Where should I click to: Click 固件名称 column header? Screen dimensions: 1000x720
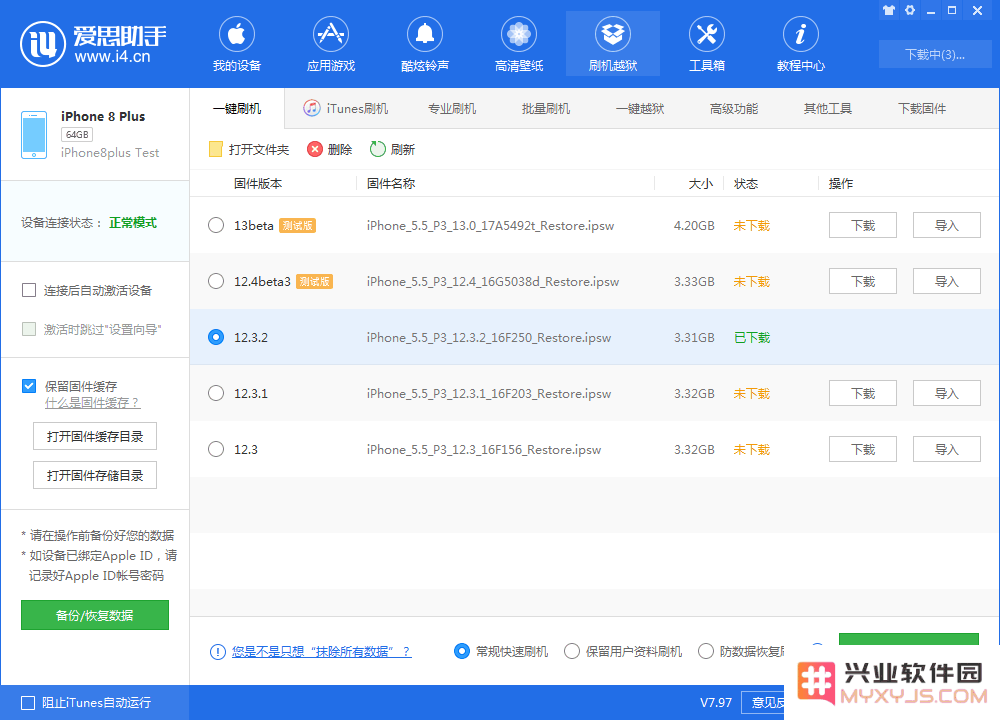pyautogui.click(x=391, y=184)
